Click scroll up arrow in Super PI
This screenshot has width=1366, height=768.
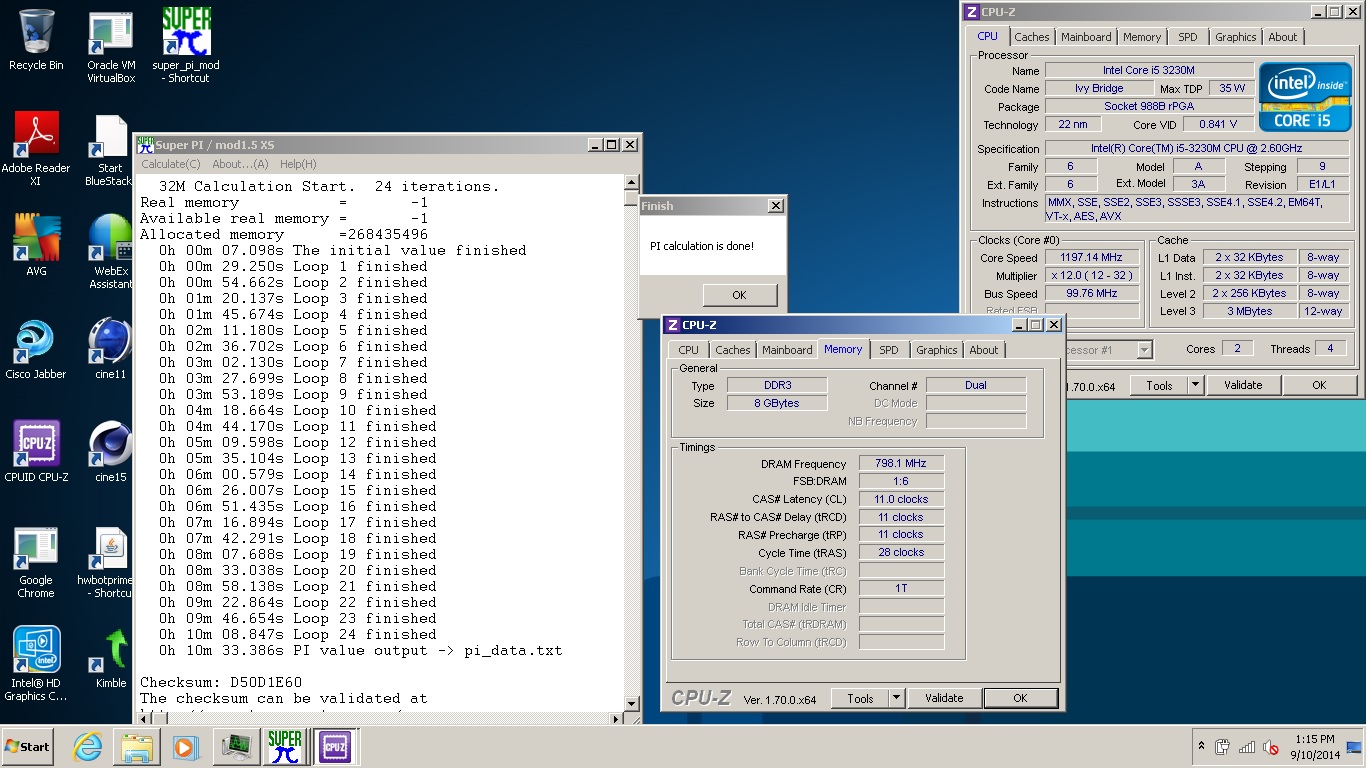(x=631, y=183)
